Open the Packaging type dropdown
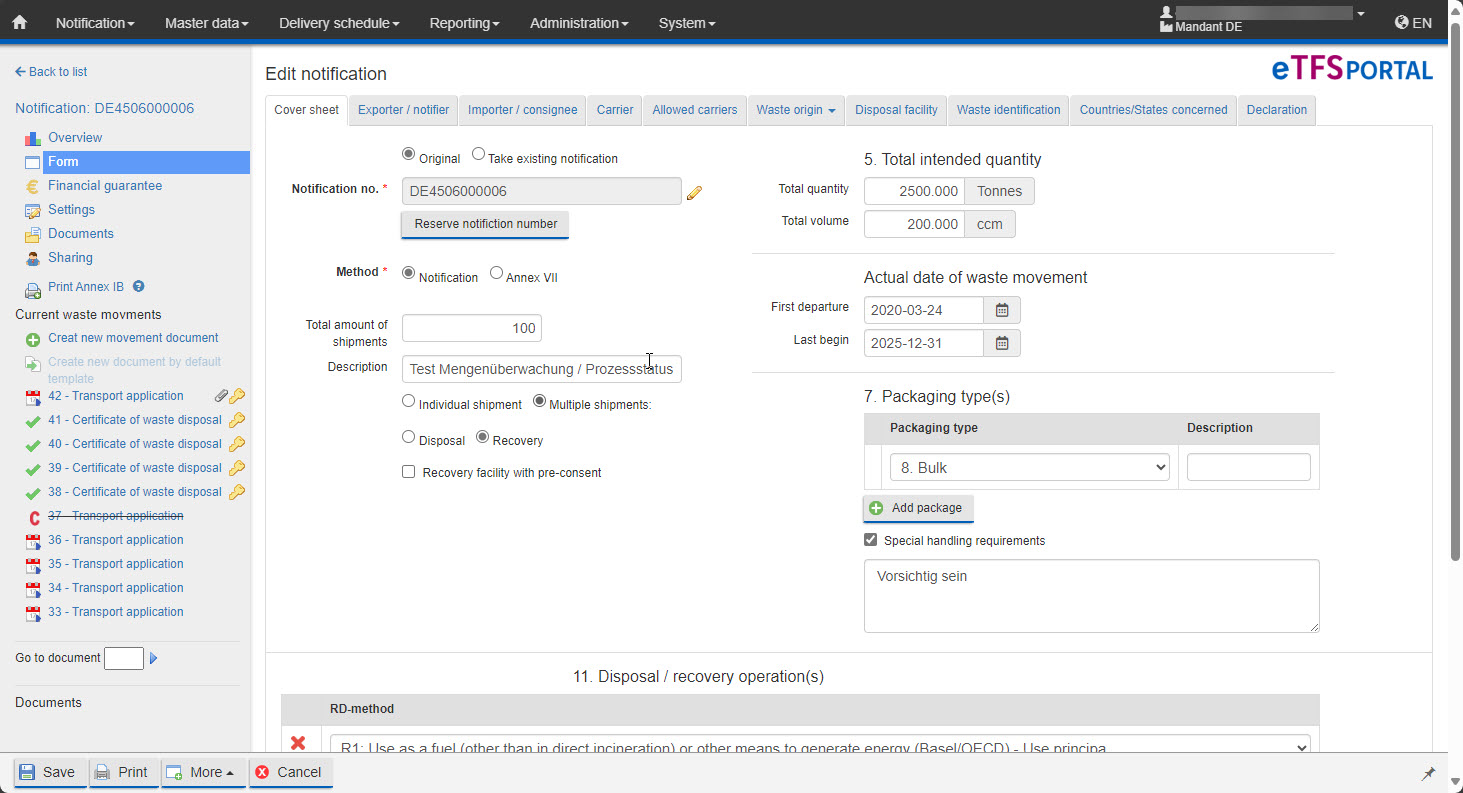This screenshot has width=1463, height=793. point(1029,468)
